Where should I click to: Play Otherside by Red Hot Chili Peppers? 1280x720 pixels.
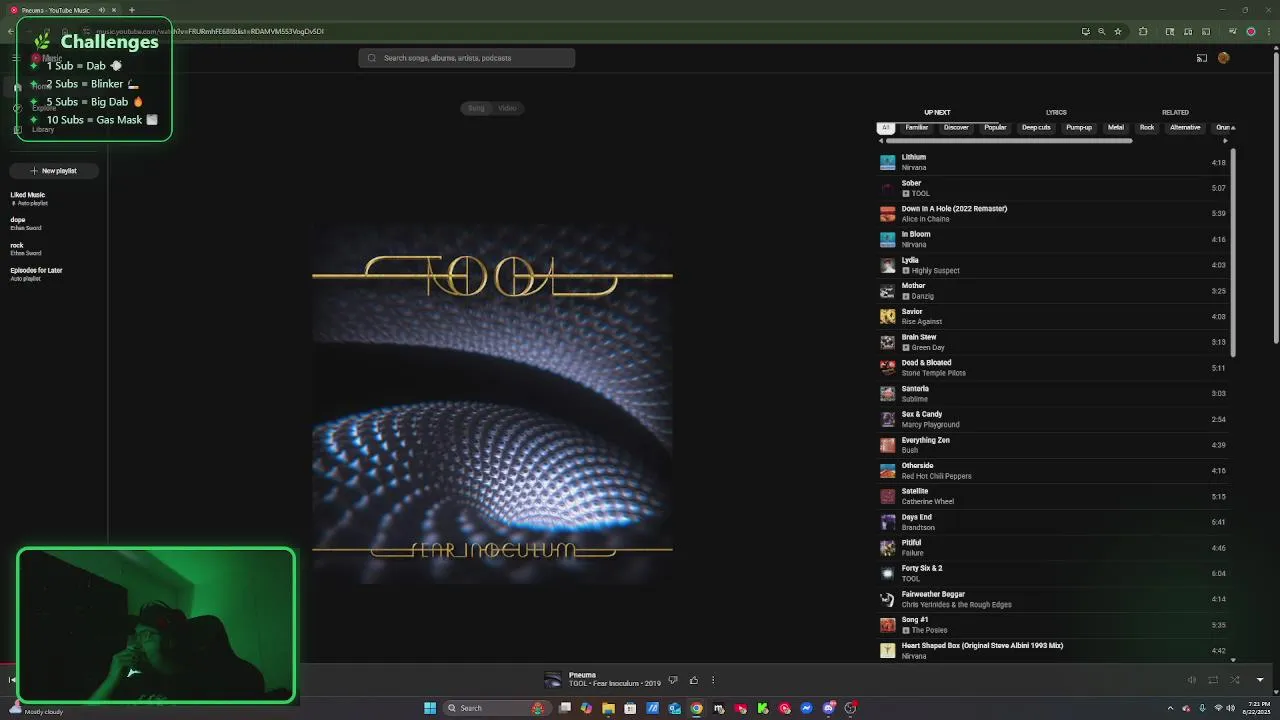pyautogui.click(x=1053, y=470)
